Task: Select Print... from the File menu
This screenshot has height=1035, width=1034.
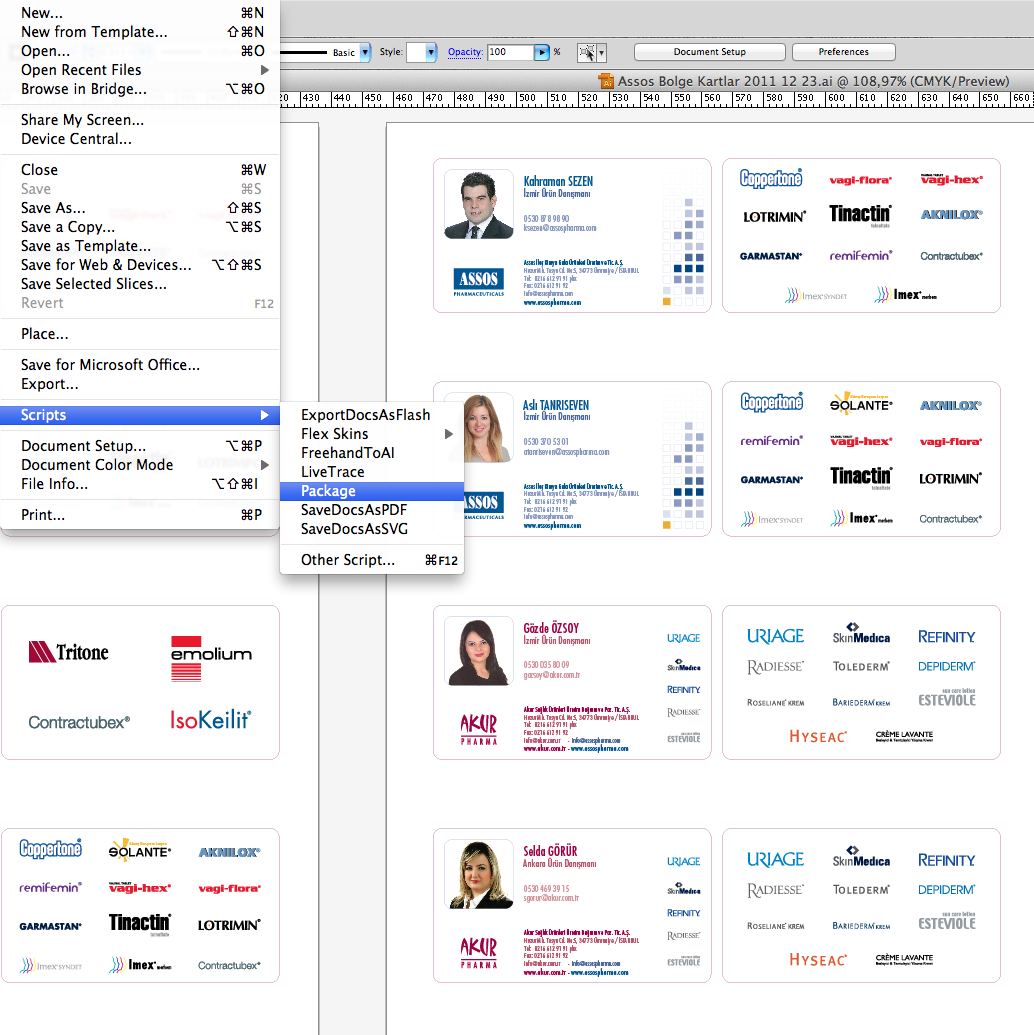Action: (140, 516)
